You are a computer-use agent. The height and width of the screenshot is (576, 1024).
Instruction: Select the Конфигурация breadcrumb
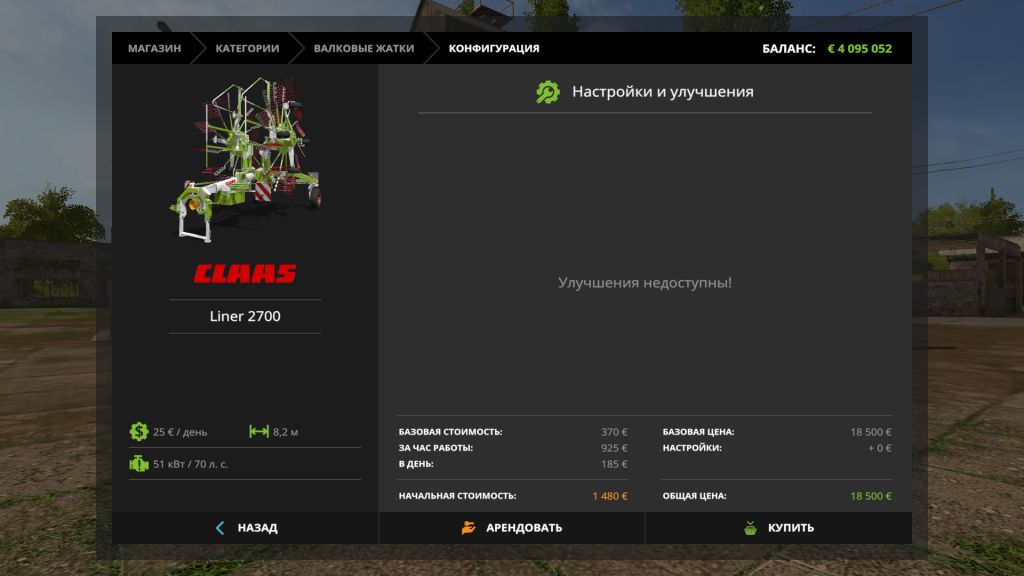click(x=493, y=48)
